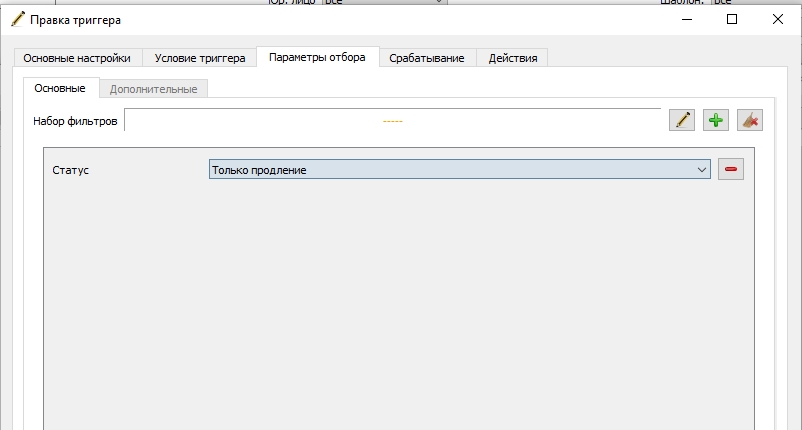Edit the filter set with pencil icon
The height and width of the screenshot is (430, 802).
(682, 120)
